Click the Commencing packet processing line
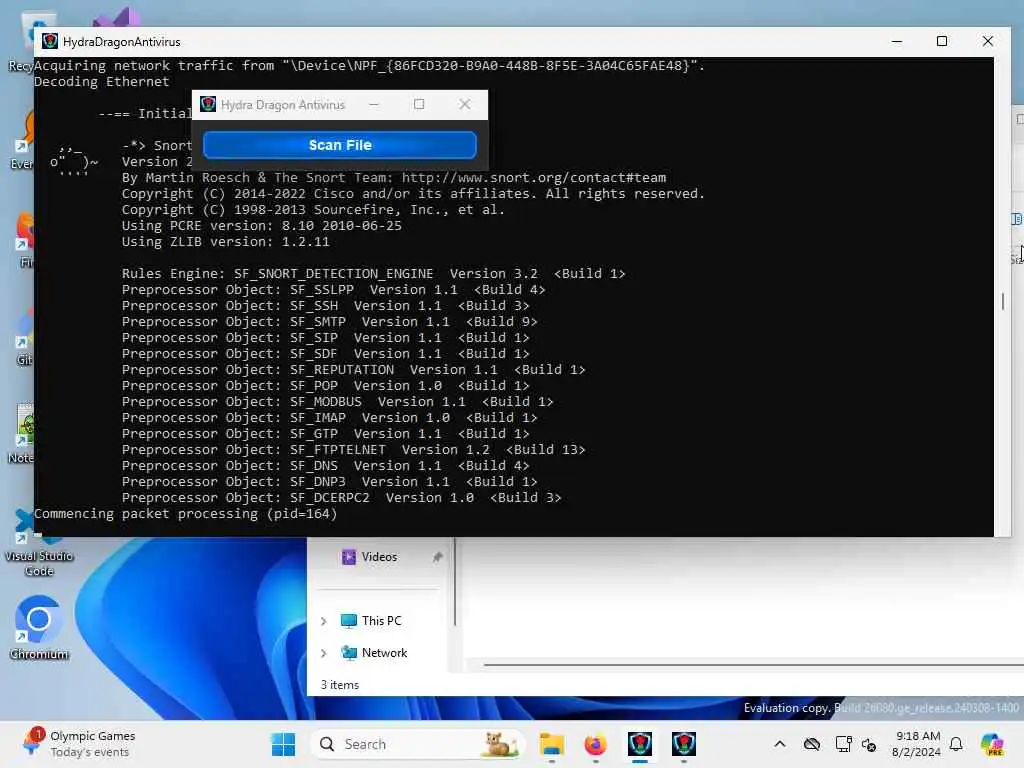Viewport: 1024px width, 768px height. point(185,514)
